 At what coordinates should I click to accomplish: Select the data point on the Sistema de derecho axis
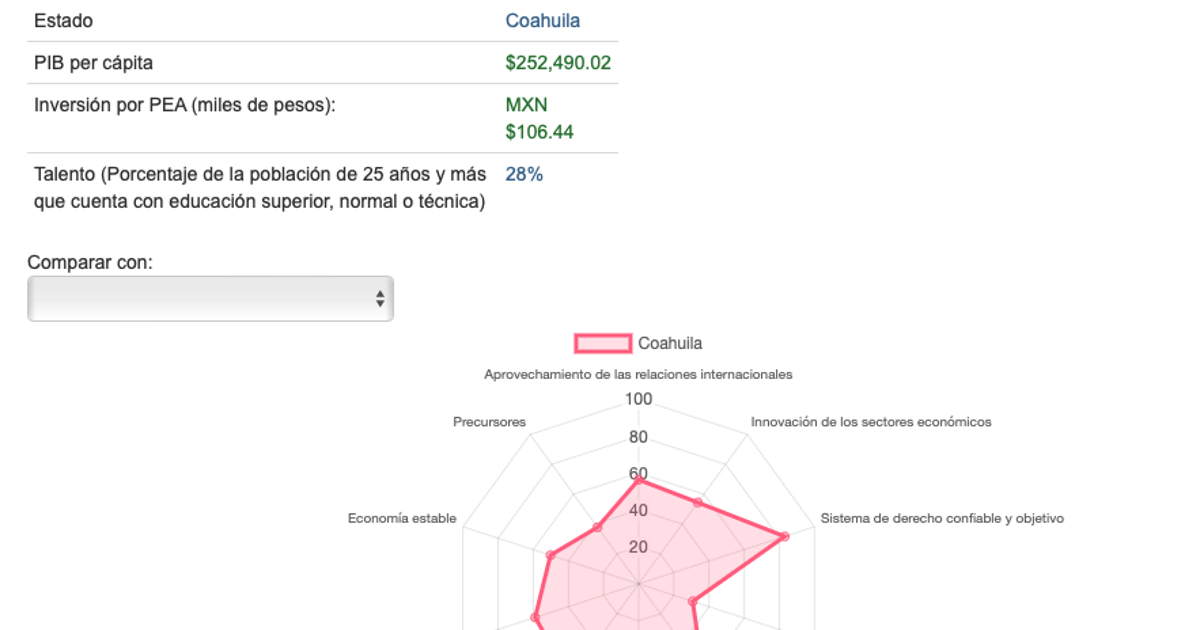coord(784,537)
